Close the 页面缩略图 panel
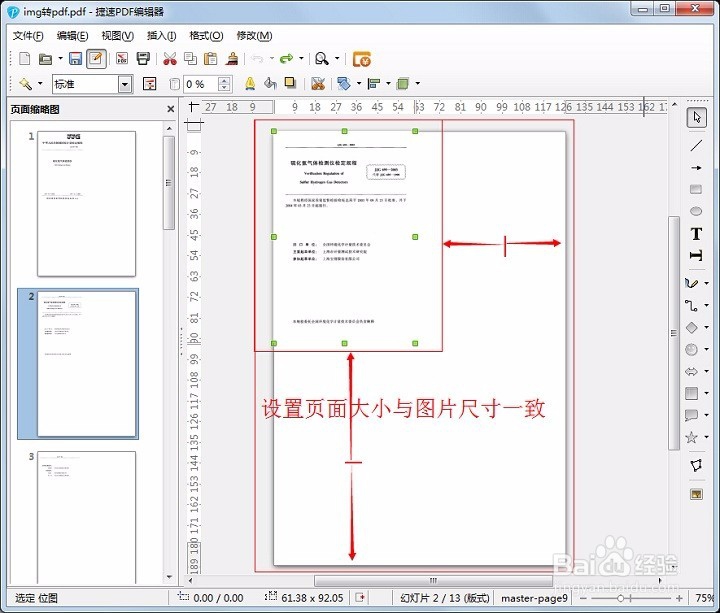Screen dimensions: 720x613 pyautogui.click(x=170, y=109)
